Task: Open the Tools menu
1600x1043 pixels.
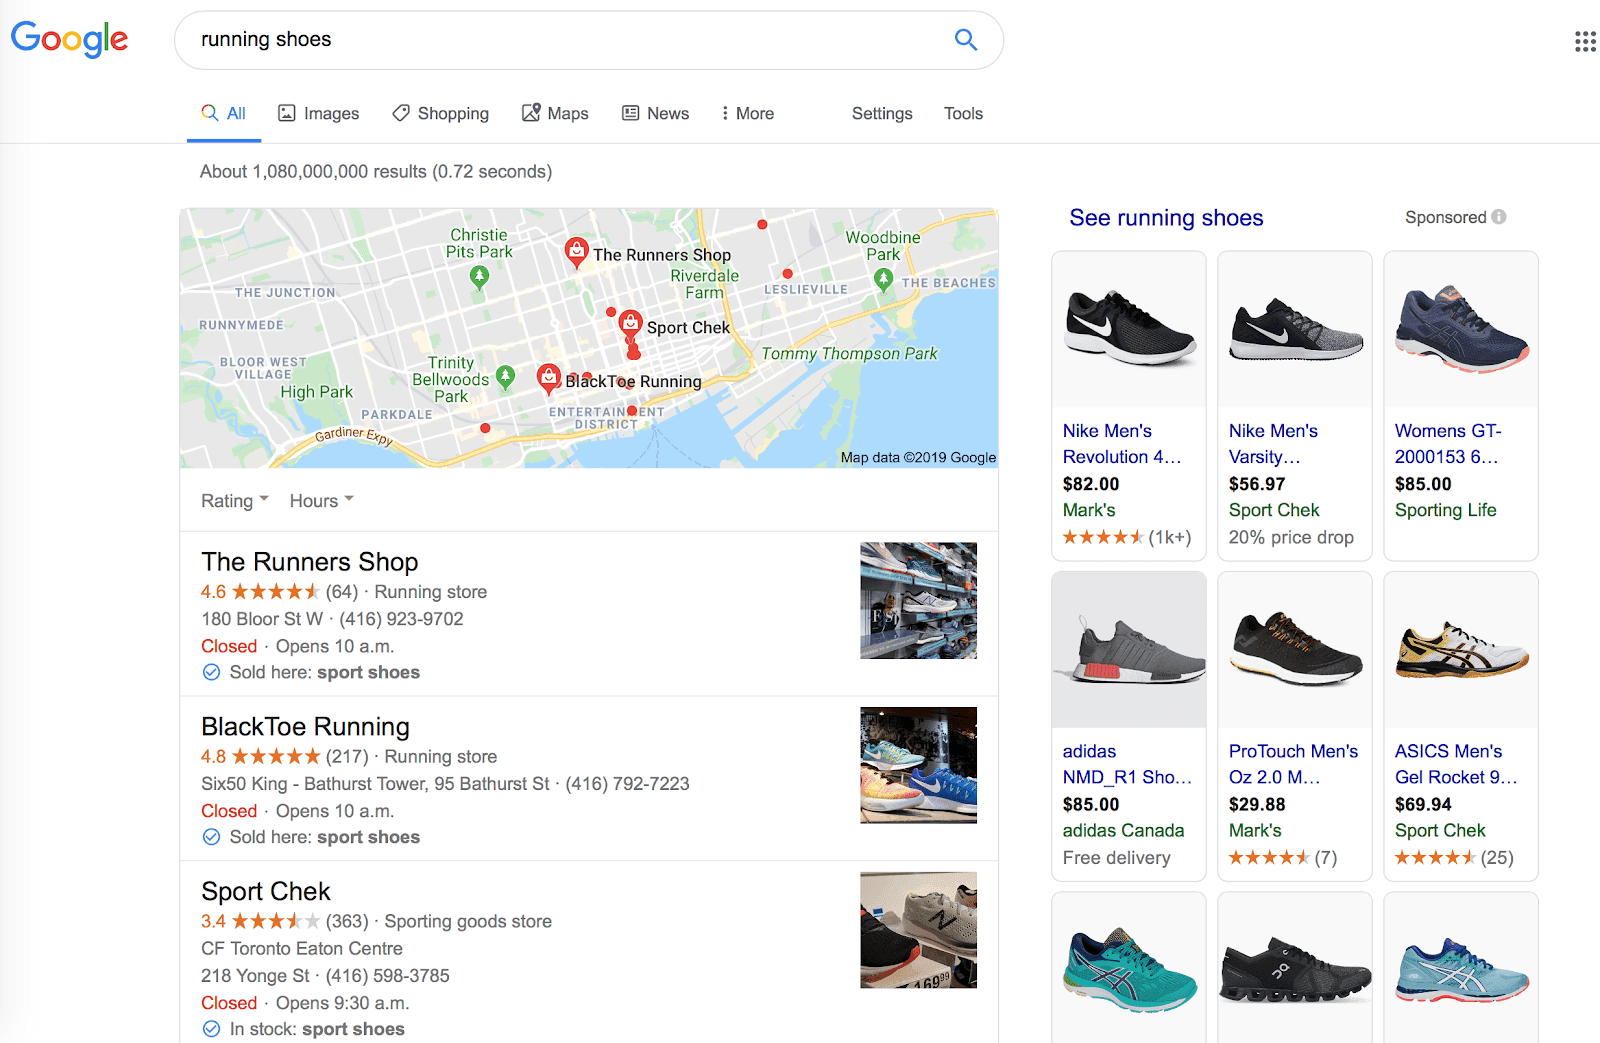Action: click(963, 113)
